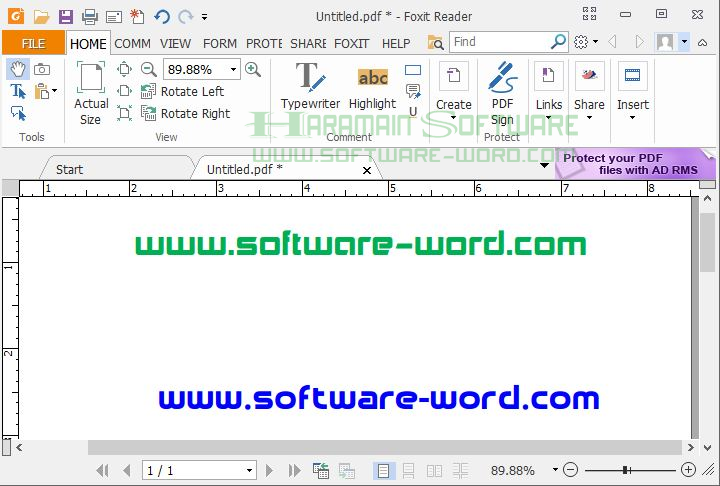The width and height of the screenshot is (720, 486).
Task: Switch to the HOME ribbon tab
Action: coord(88,44)
